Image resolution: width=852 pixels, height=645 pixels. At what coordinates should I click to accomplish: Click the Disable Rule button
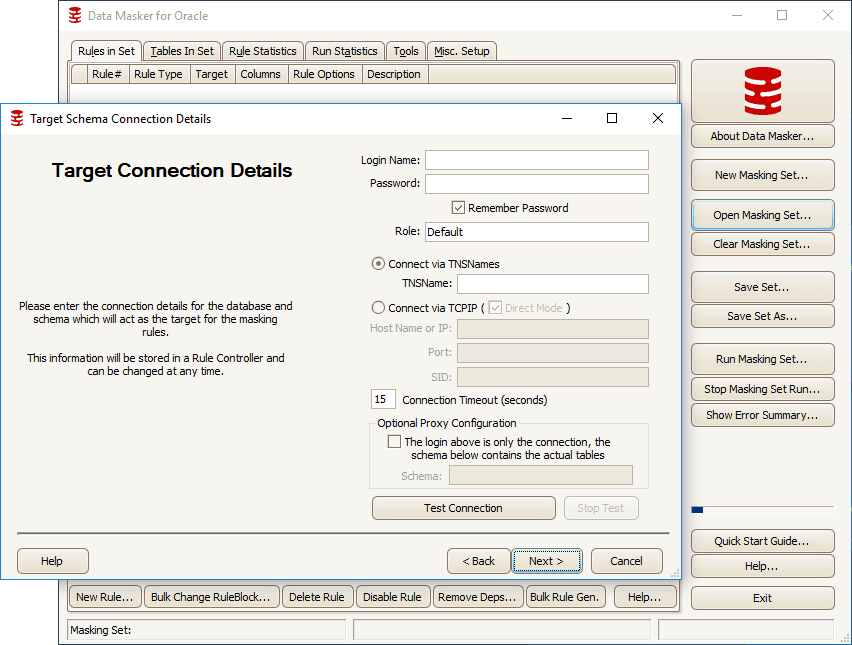[x=392, y=597]
